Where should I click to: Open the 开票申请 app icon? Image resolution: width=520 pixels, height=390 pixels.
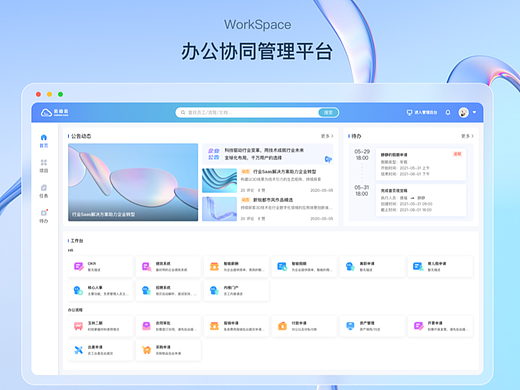418,326
